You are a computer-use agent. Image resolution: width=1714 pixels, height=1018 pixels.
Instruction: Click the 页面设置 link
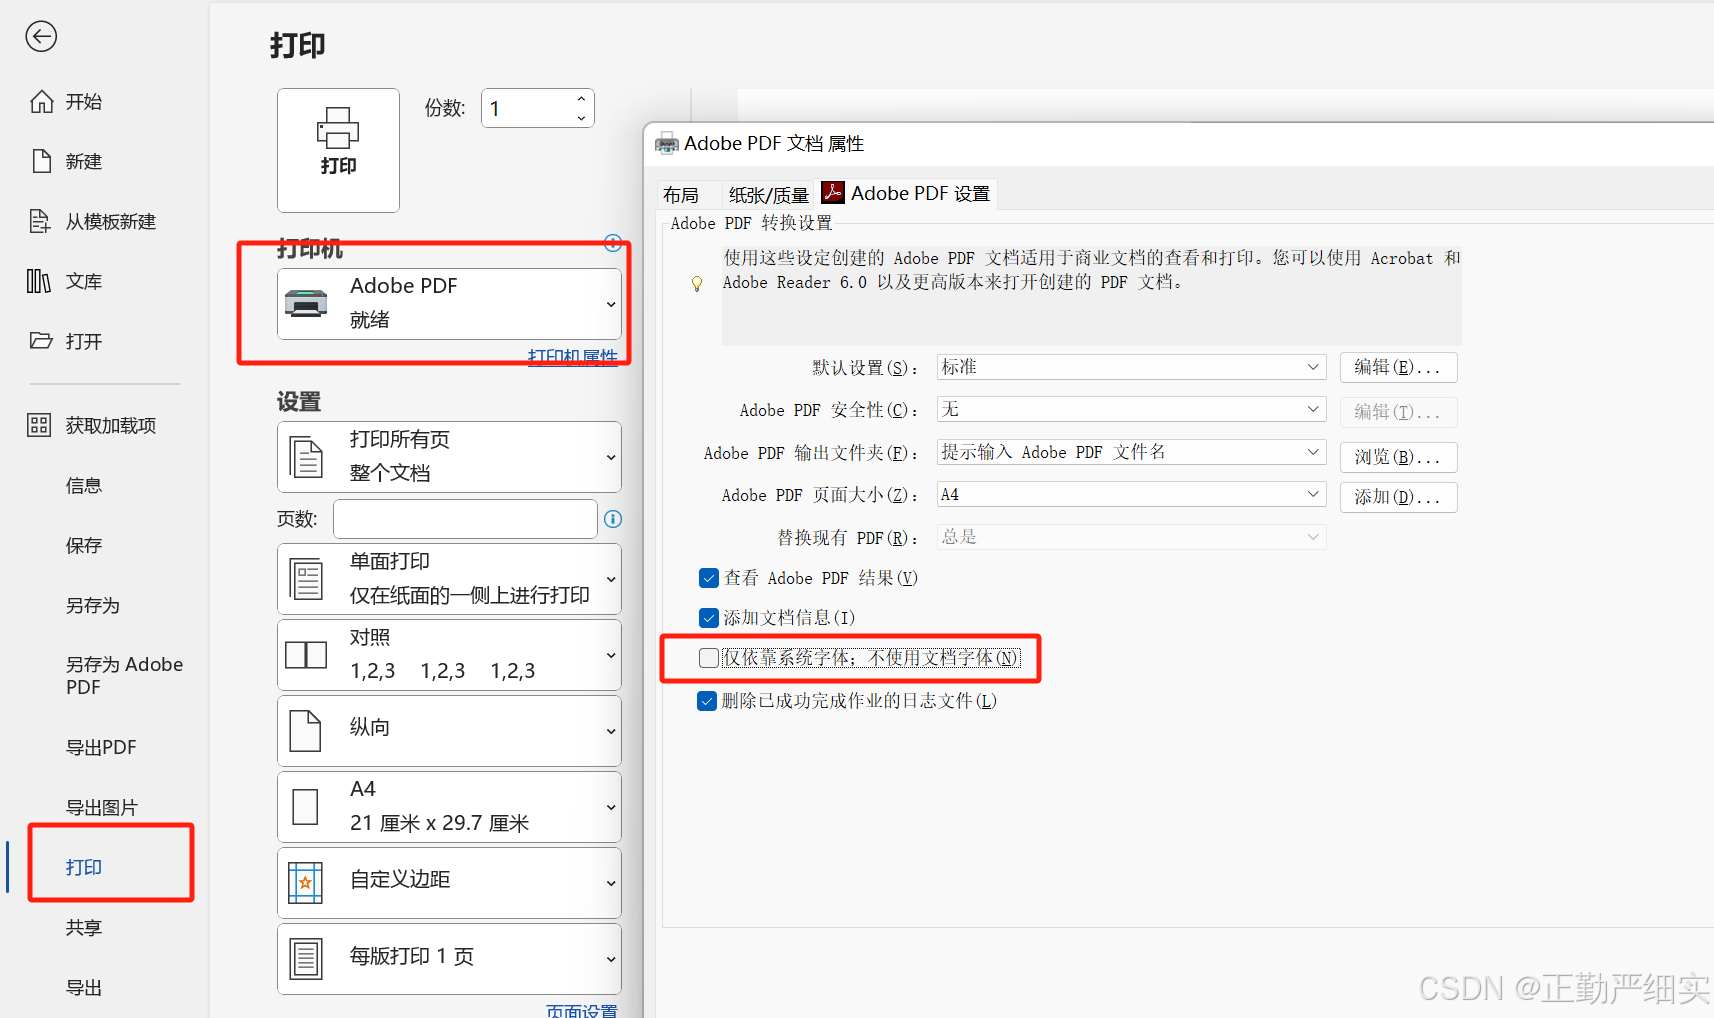tap(582, 1010)
